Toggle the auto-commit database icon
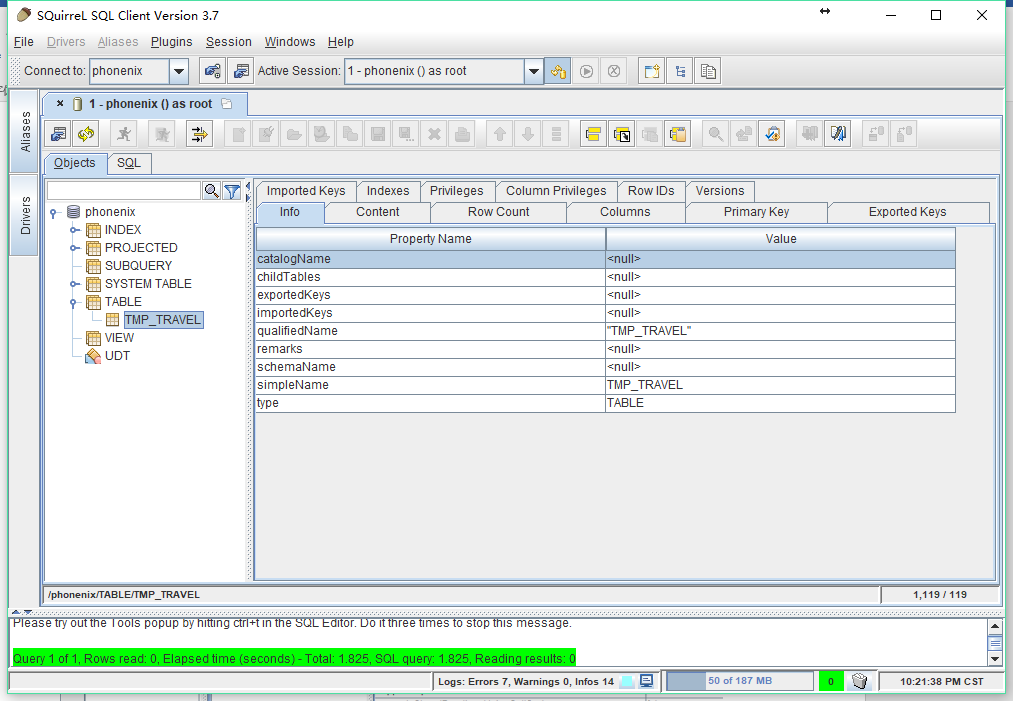The image size is (1013, 701). pyautogui.click(x=558, y=71)
